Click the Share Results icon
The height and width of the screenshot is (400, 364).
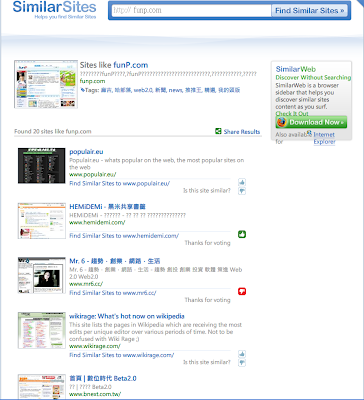coord(218,131)
